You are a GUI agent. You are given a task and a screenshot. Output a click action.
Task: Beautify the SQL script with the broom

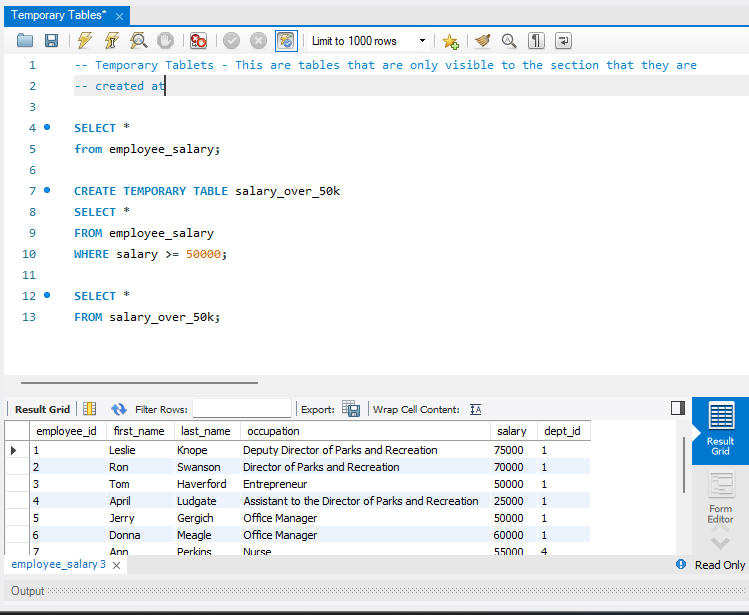point(482,41)
